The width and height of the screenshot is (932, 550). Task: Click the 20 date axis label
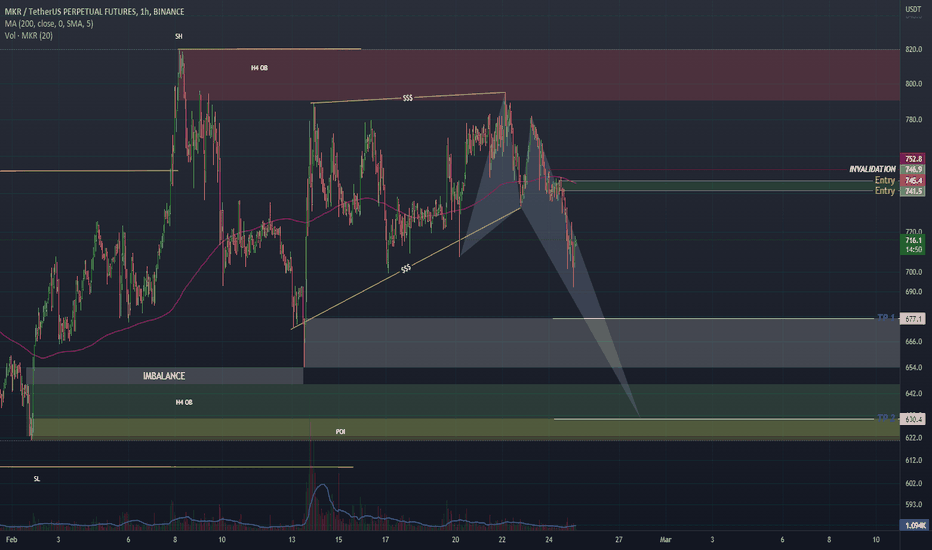coord(455,540)
